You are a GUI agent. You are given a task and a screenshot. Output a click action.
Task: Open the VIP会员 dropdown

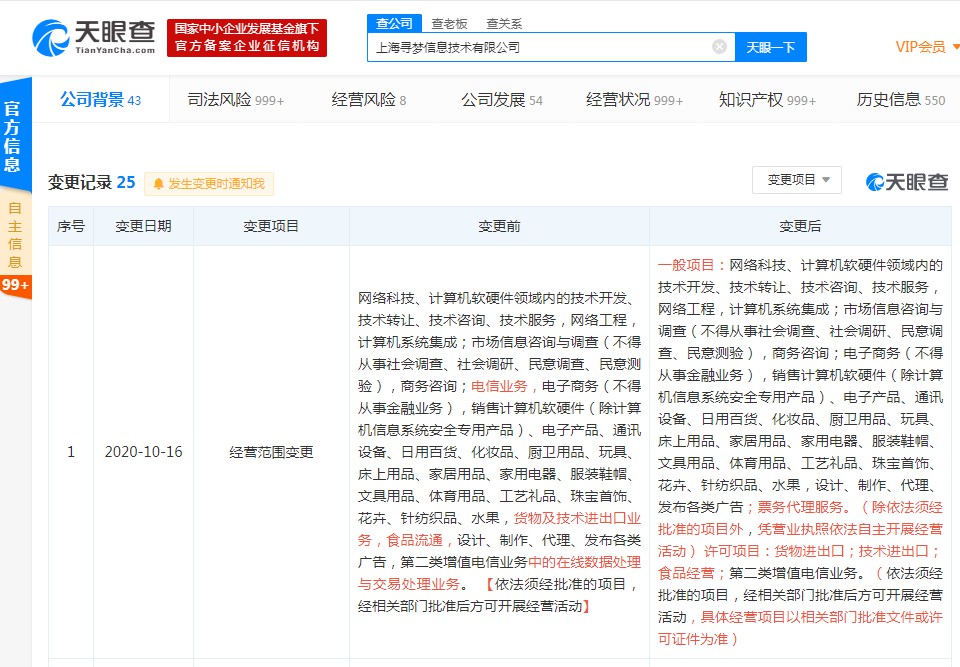click(926, 47)
